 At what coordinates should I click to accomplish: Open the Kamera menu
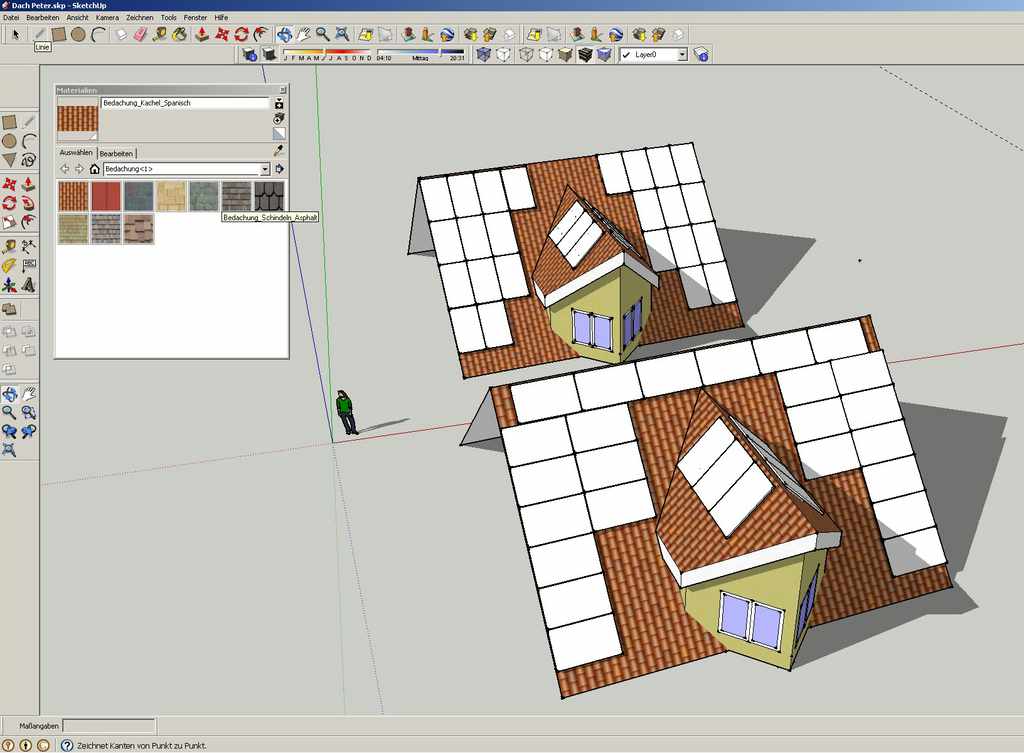point(107,18)
